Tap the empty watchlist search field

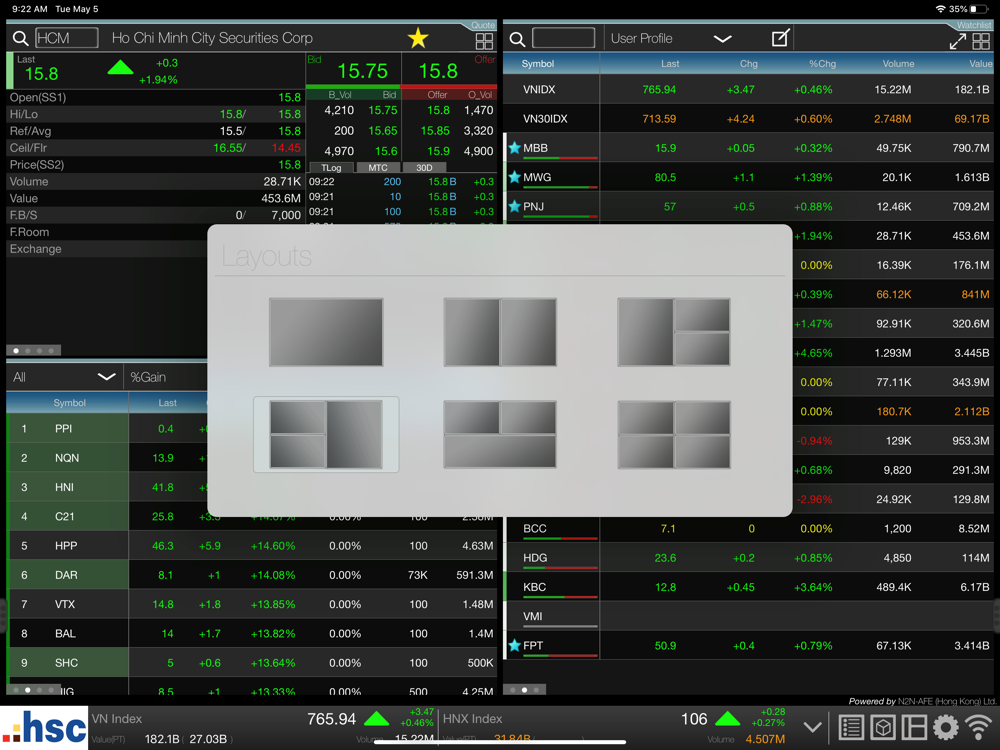564,38
